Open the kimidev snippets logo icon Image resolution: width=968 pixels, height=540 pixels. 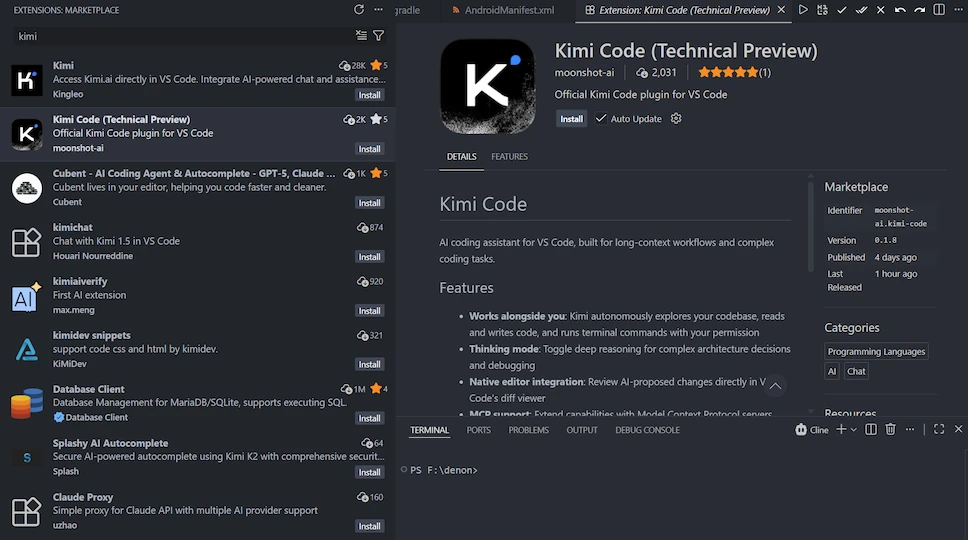[27, 350]
